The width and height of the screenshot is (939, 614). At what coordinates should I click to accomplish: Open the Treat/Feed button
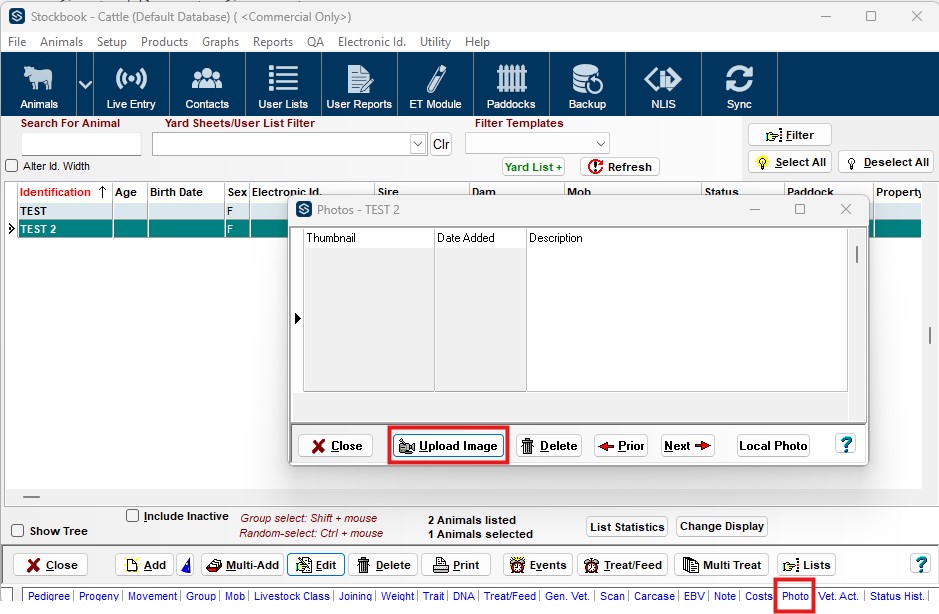tap(623, 565)
